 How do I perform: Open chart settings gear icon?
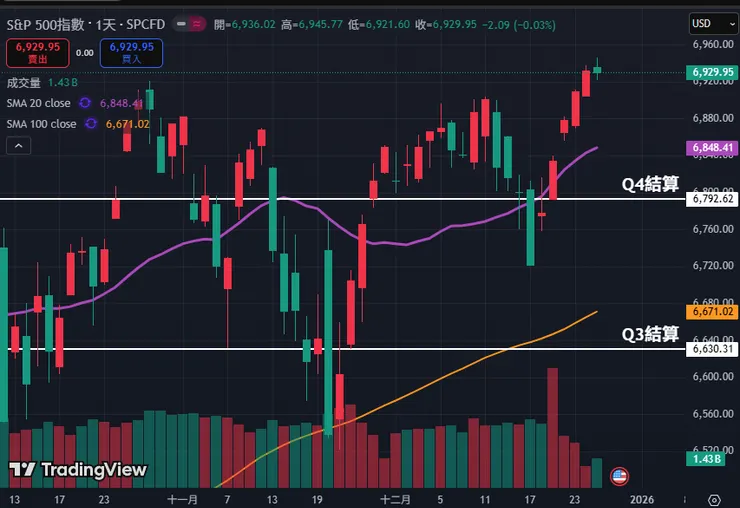pyautogui.click(x=715, y=500)
